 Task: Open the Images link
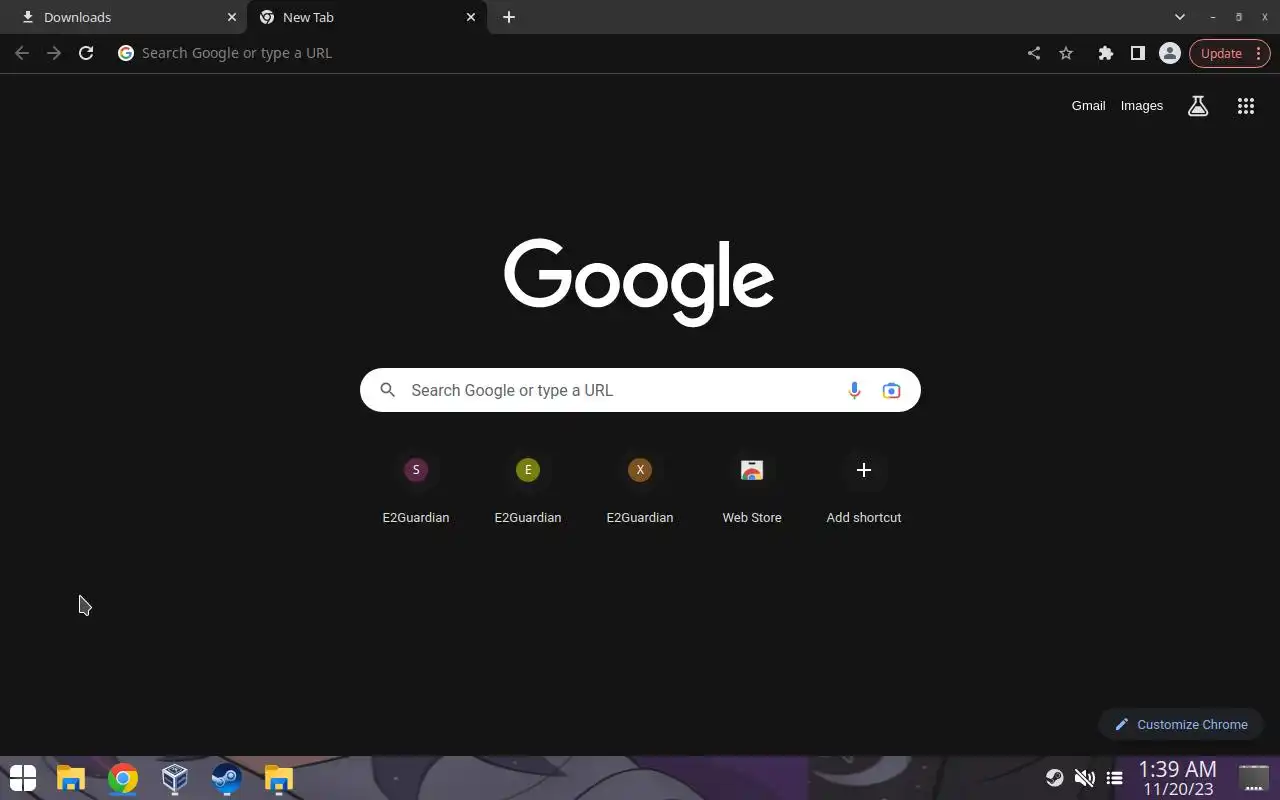1142,106
